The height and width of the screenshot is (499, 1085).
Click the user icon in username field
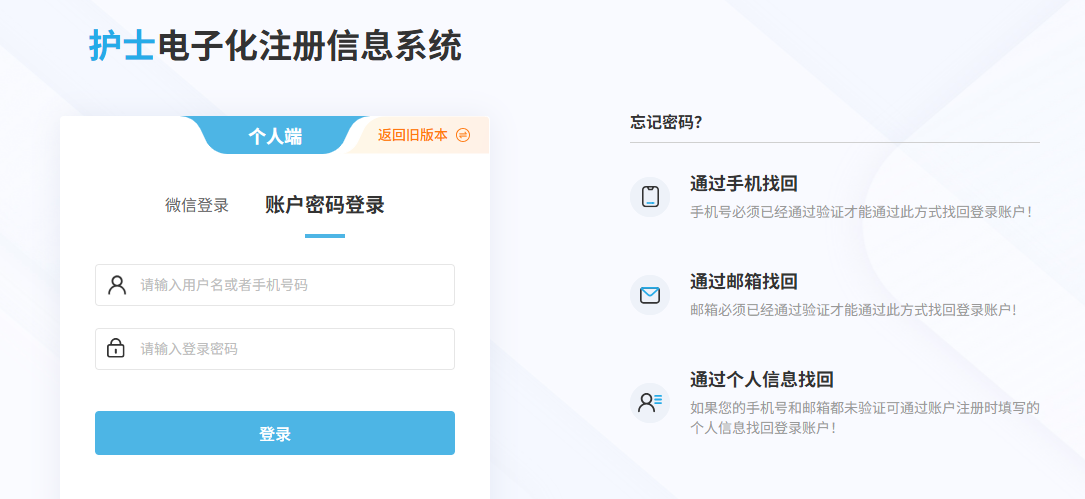coord(117,285)
